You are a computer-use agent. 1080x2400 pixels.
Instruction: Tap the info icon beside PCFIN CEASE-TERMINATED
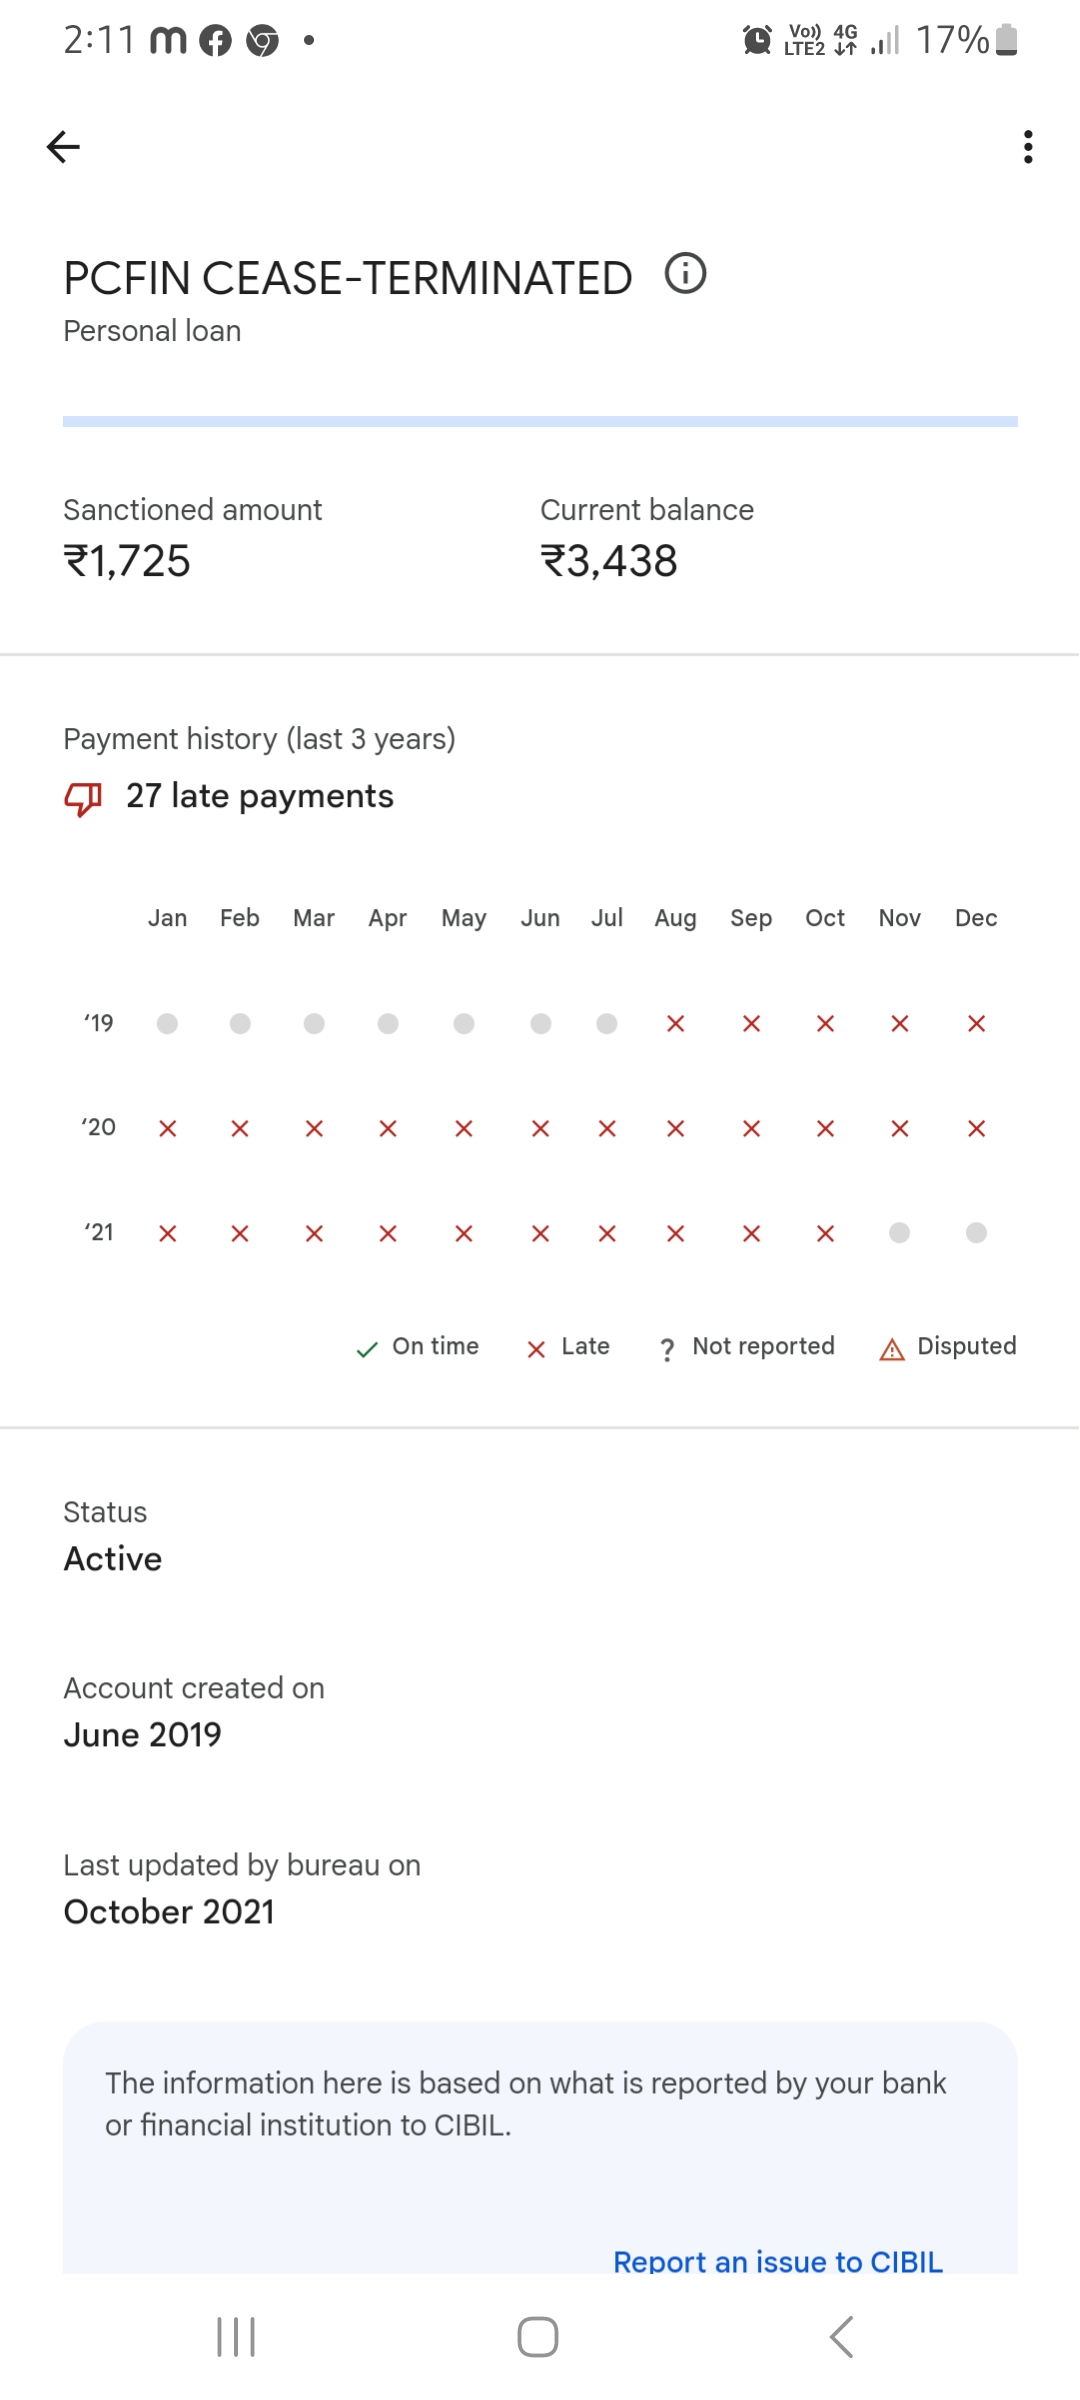[686, 274]
